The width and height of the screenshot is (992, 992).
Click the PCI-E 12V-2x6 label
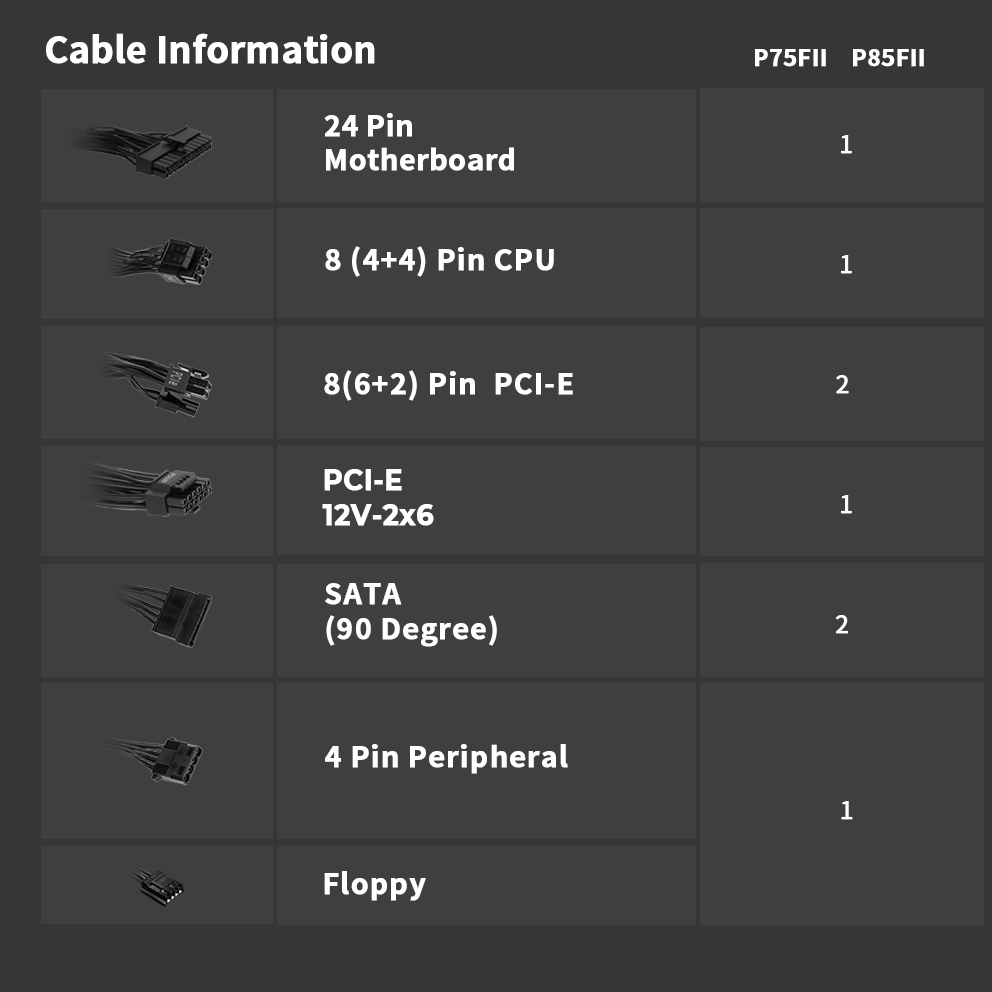click(x=378, y=498)
